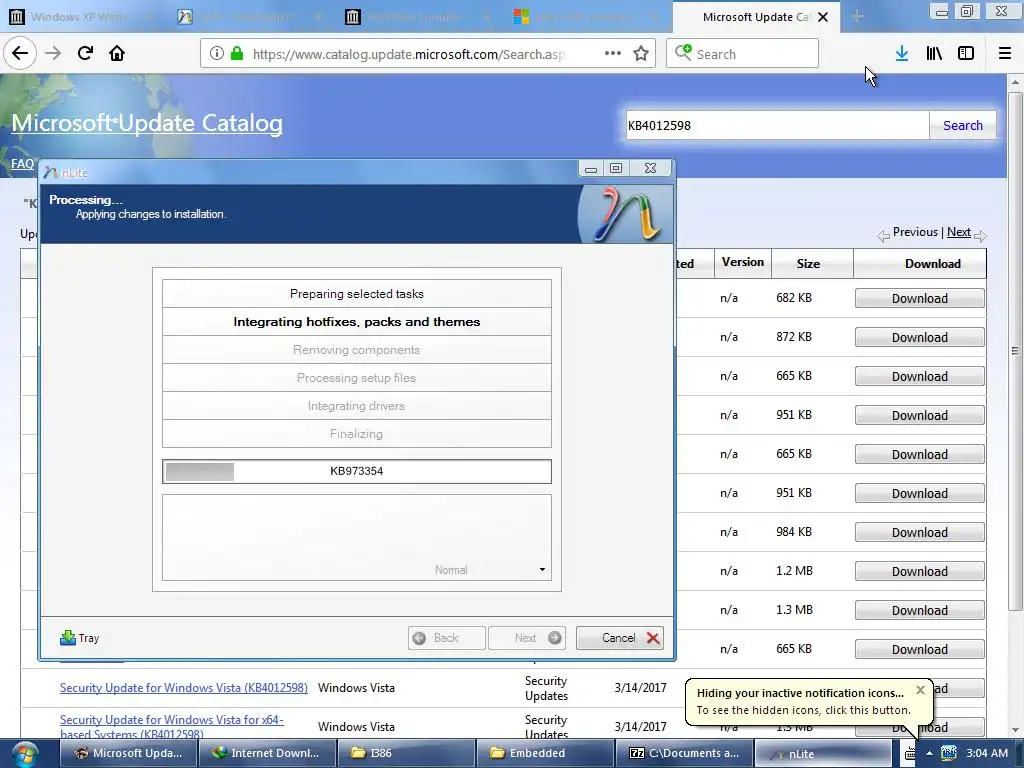
Task: Go to the Next results page
Action: [959, 232]
